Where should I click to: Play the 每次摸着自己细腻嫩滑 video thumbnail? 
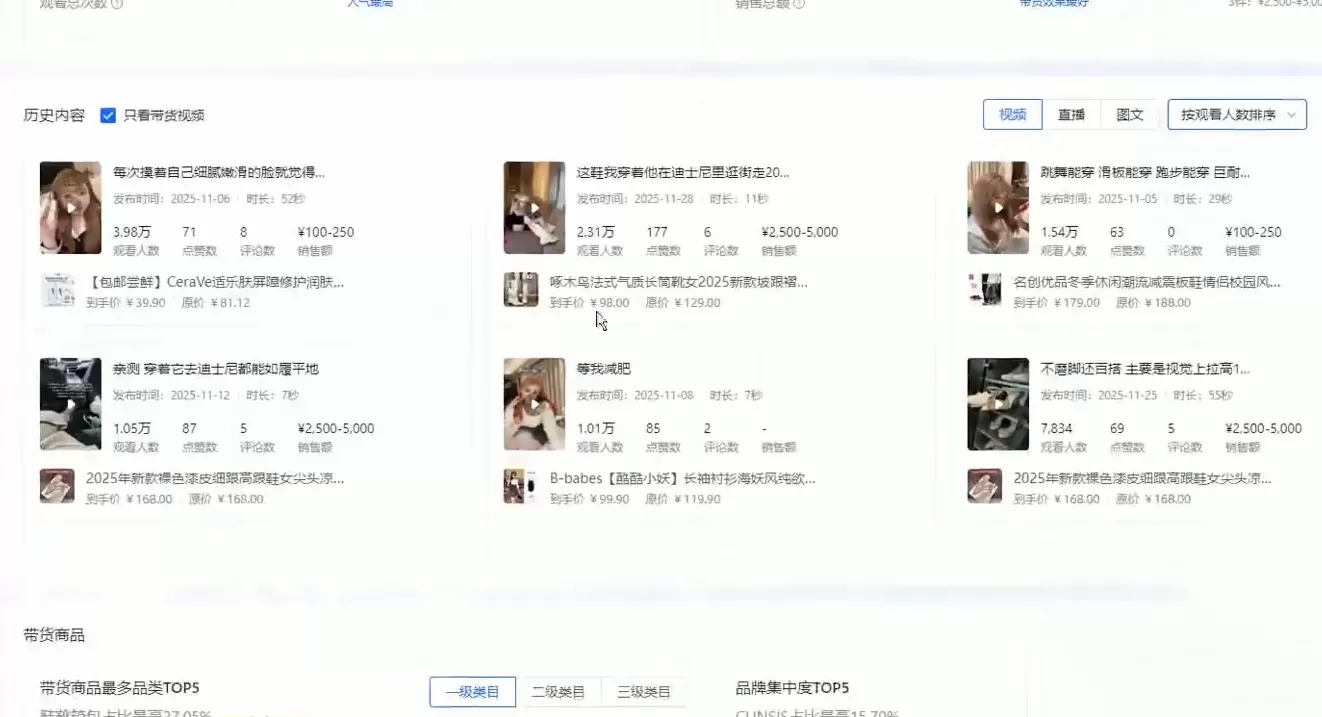[70, 206]
